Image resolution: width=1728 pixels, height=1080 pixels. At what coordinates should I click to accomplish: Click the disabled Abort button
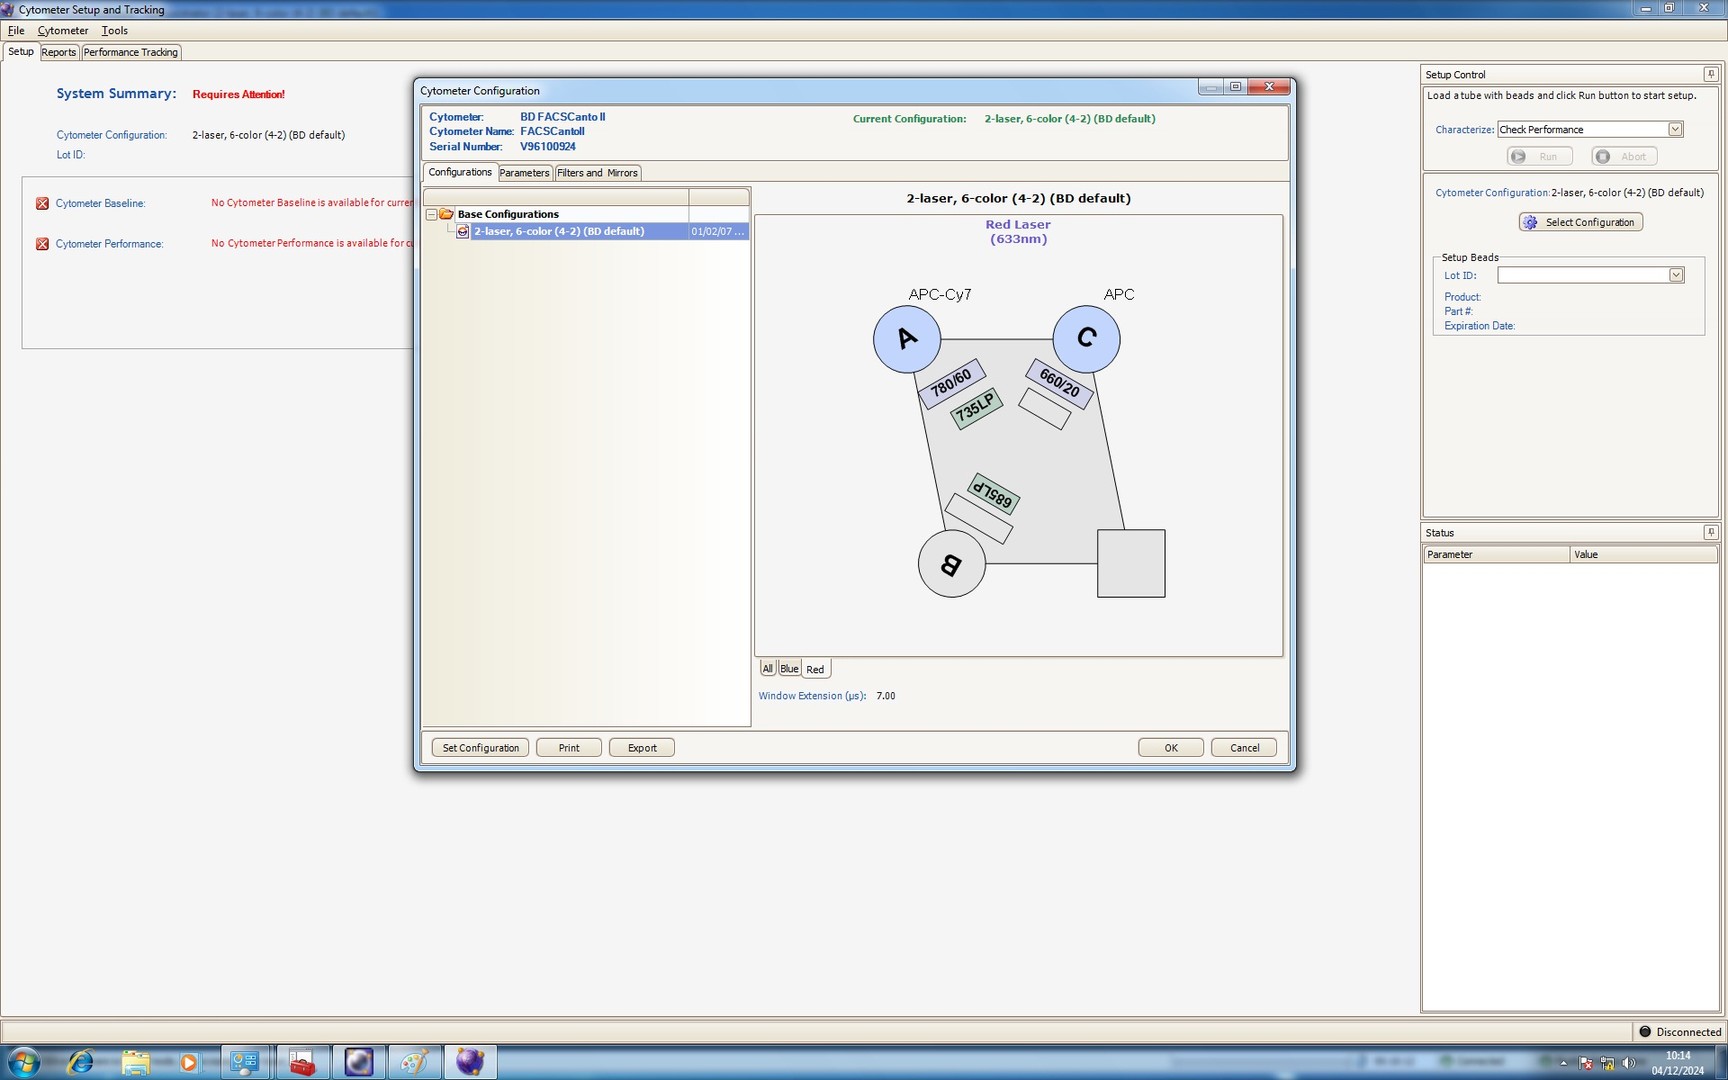[x=1625, y=157]
